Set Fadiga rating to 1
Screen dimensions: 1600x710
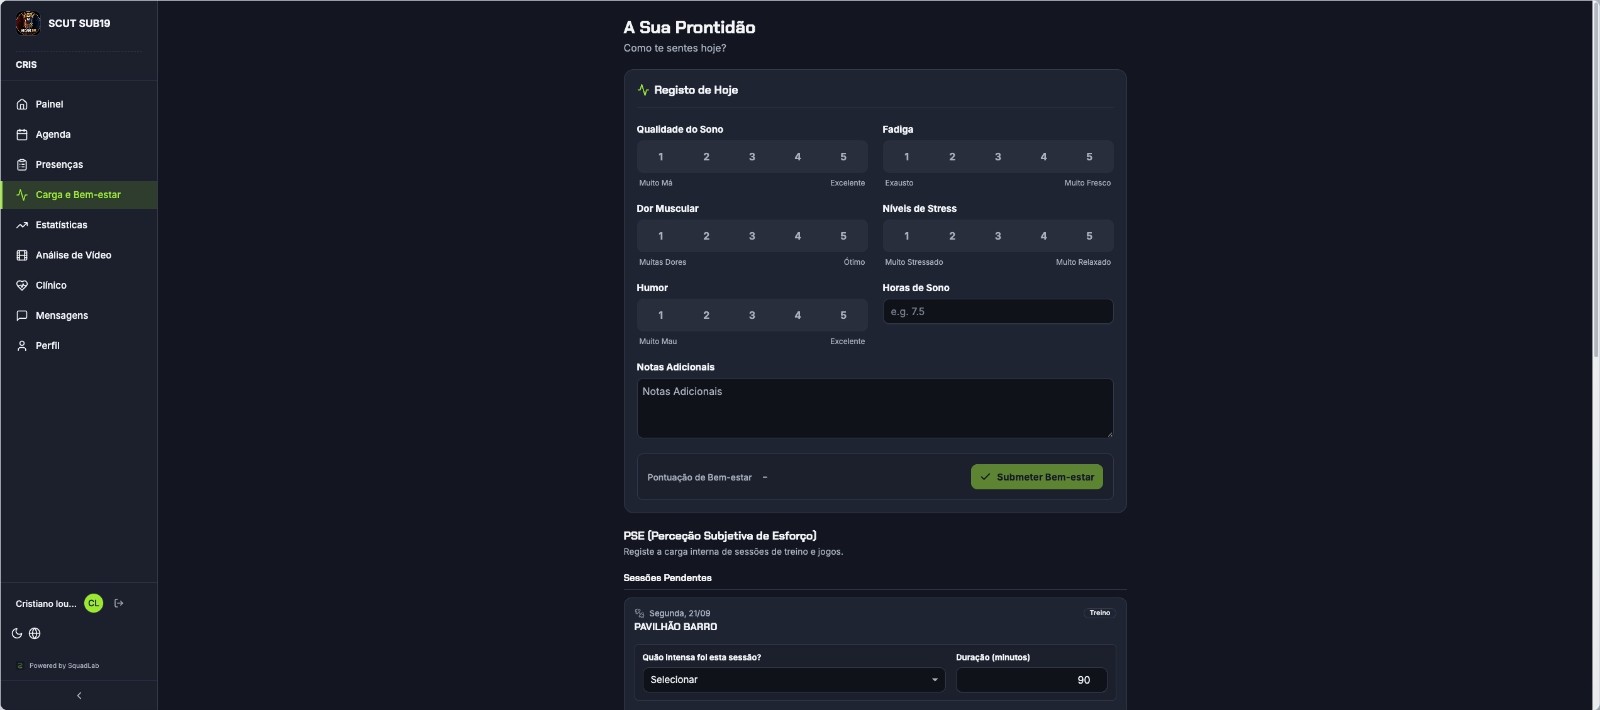907,157
